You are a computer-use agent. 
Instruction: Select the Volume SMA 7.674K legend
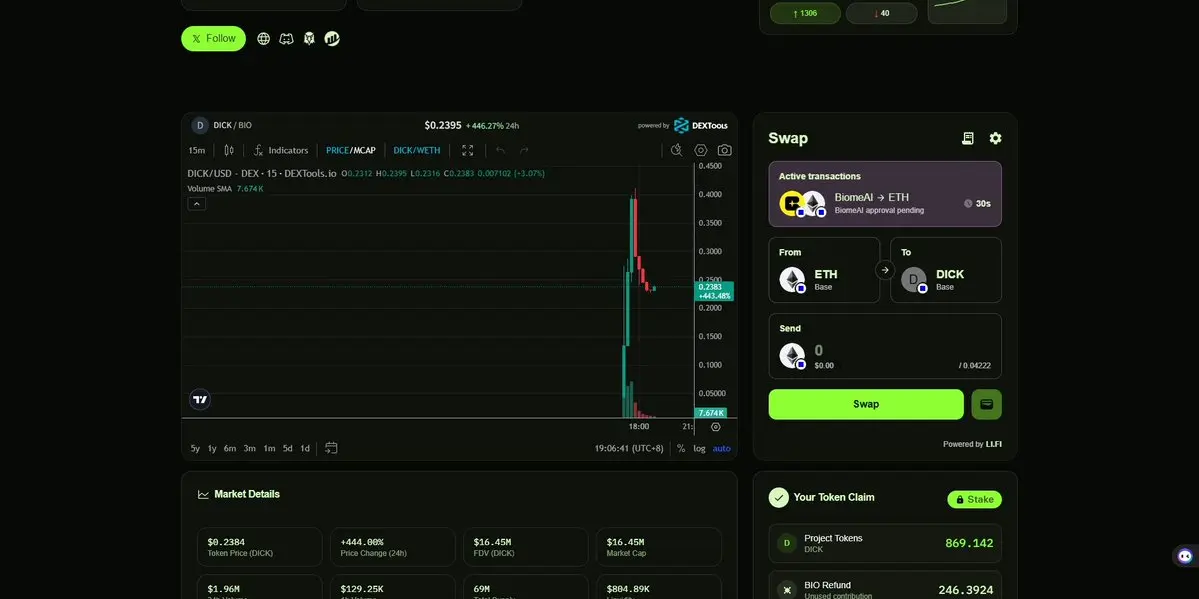tap(226, 188)
